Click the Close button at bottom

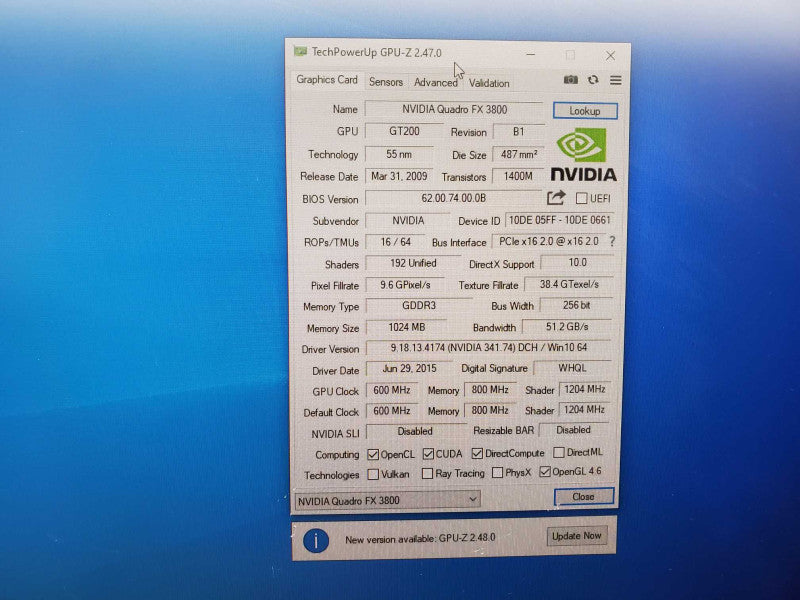click(x=584, y=496)
